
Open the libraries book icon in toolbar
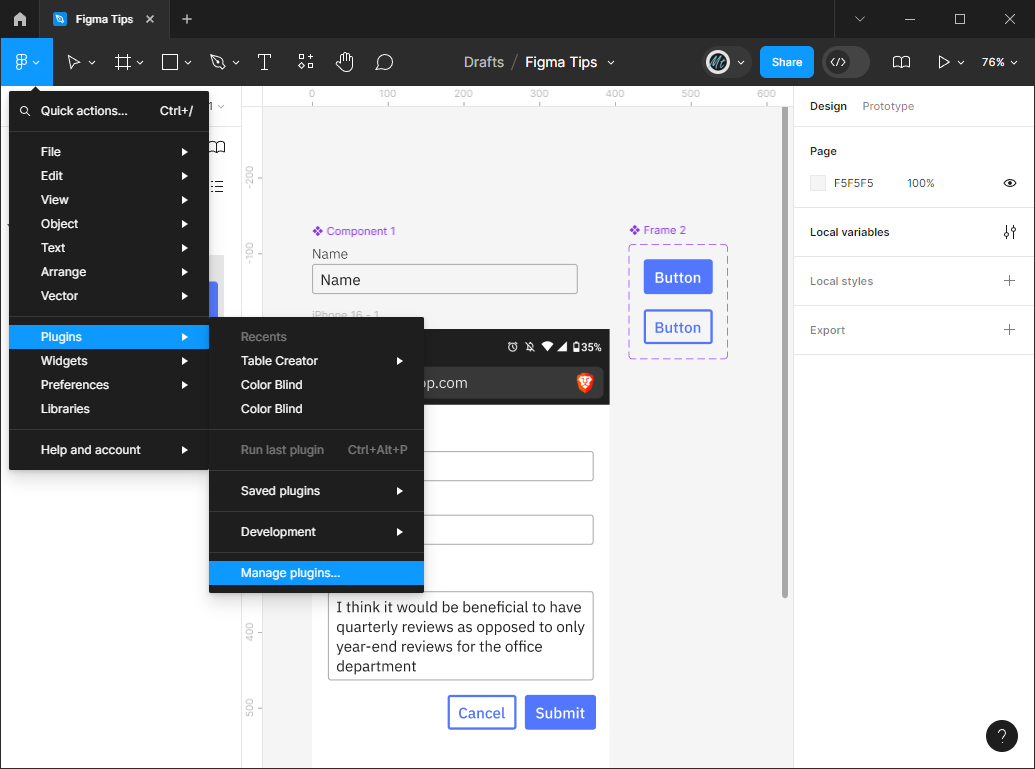pos(901,62)
